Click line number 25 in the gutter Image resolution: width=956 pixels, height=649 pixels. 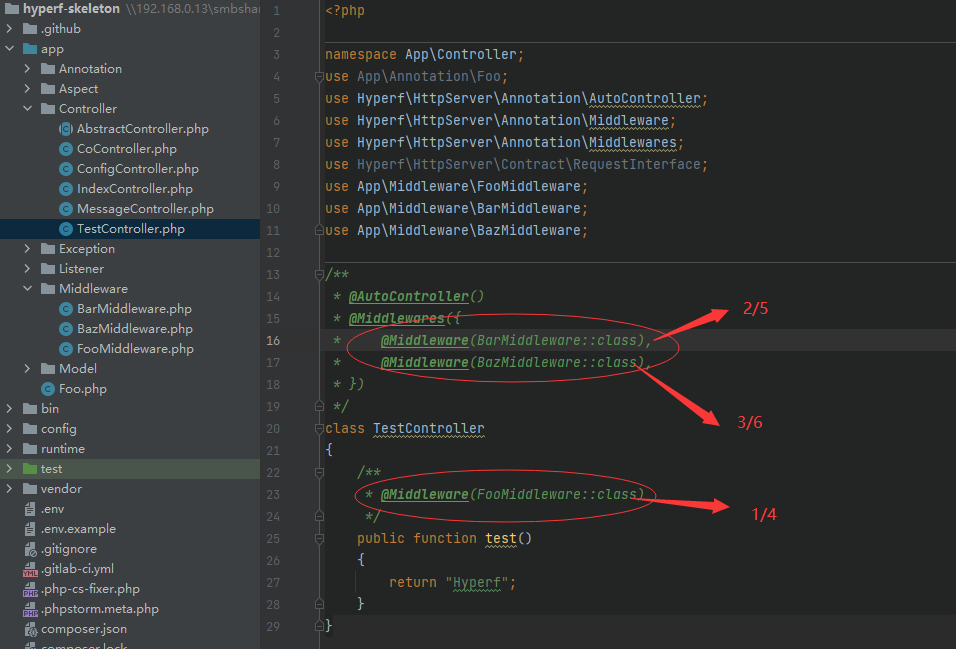click(x=273, y=538)
